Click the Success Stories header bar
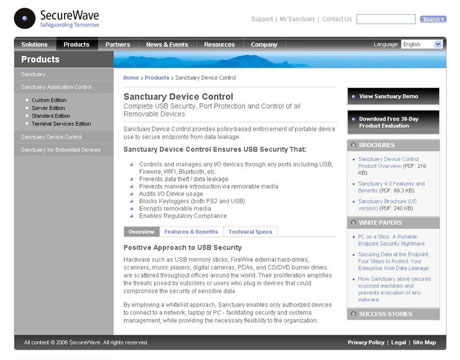The width and height of the screenshot is (460, 360). [x=393, y=314]
